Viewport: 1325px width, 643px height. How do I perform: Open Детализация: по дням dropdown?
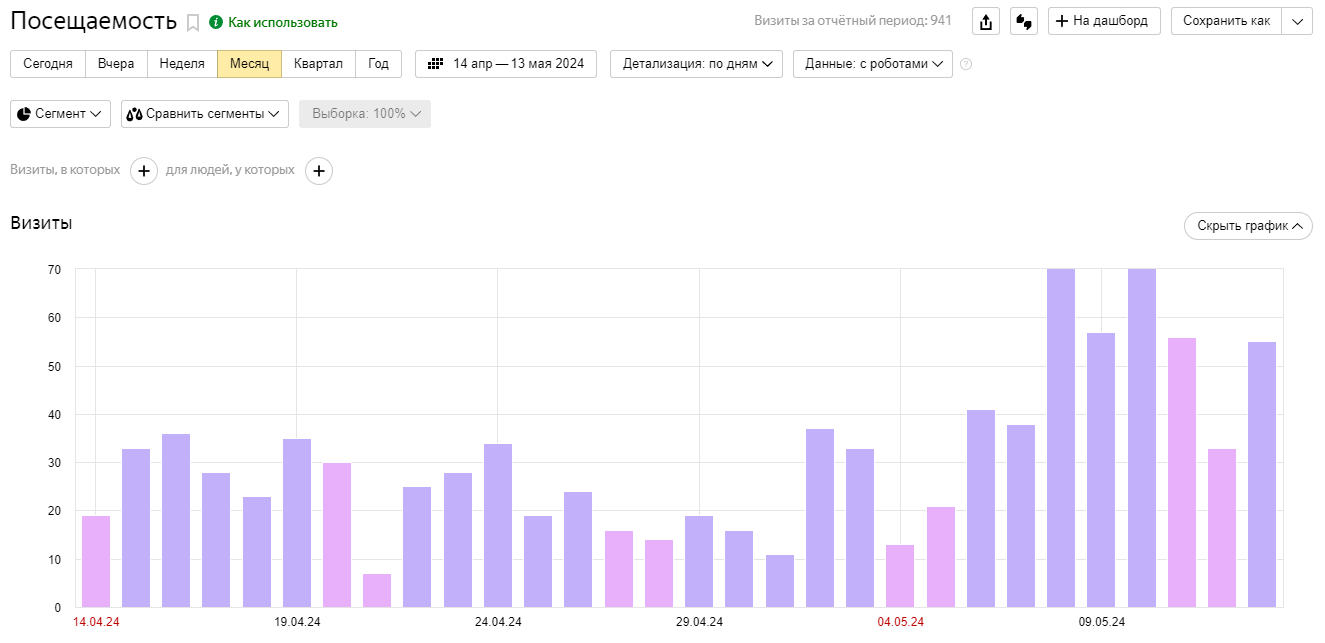[697, 64]
